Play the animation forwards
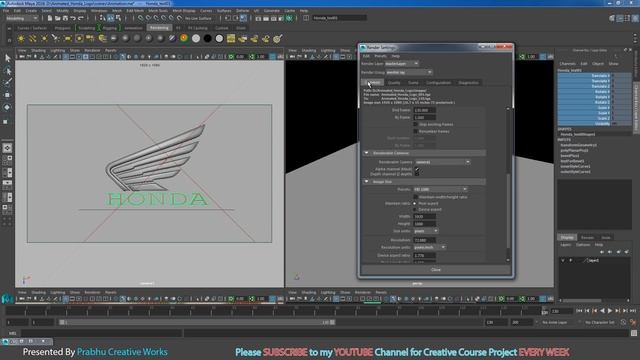Viewport: 640px width, 360px height. point(610,311)
